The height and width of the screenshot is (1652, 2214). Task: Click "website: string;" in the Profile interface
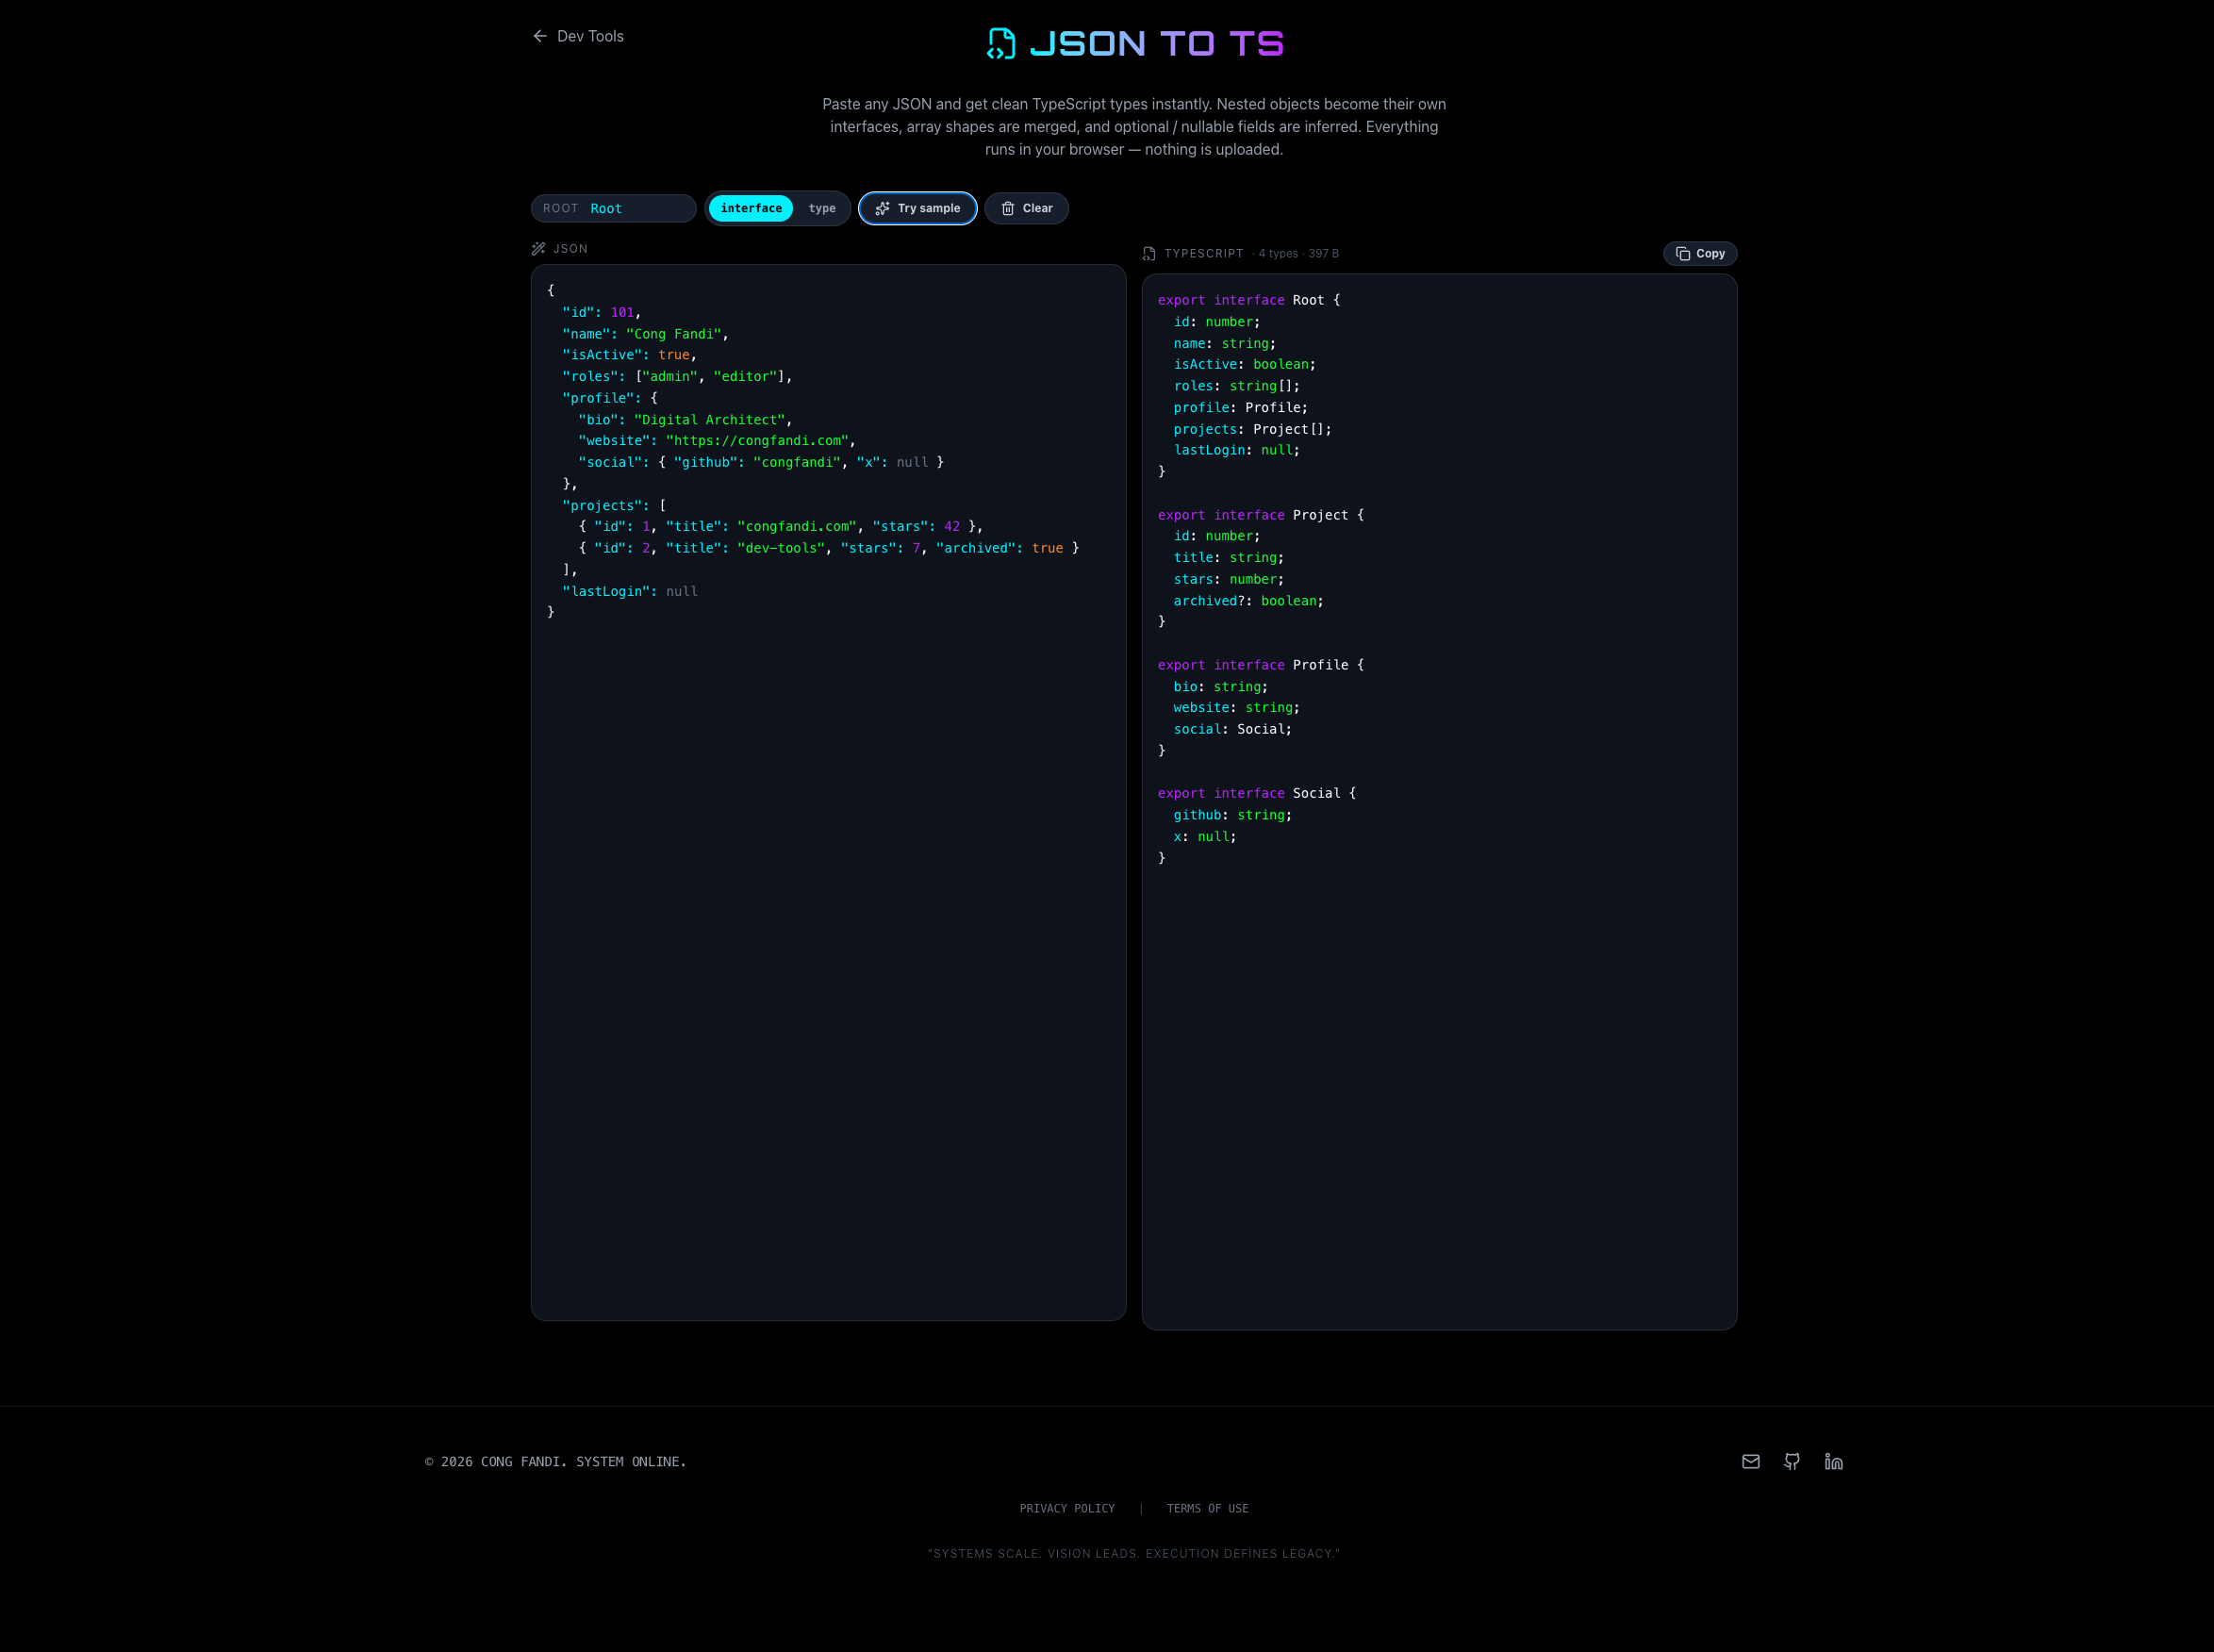tap(1236, 707)
